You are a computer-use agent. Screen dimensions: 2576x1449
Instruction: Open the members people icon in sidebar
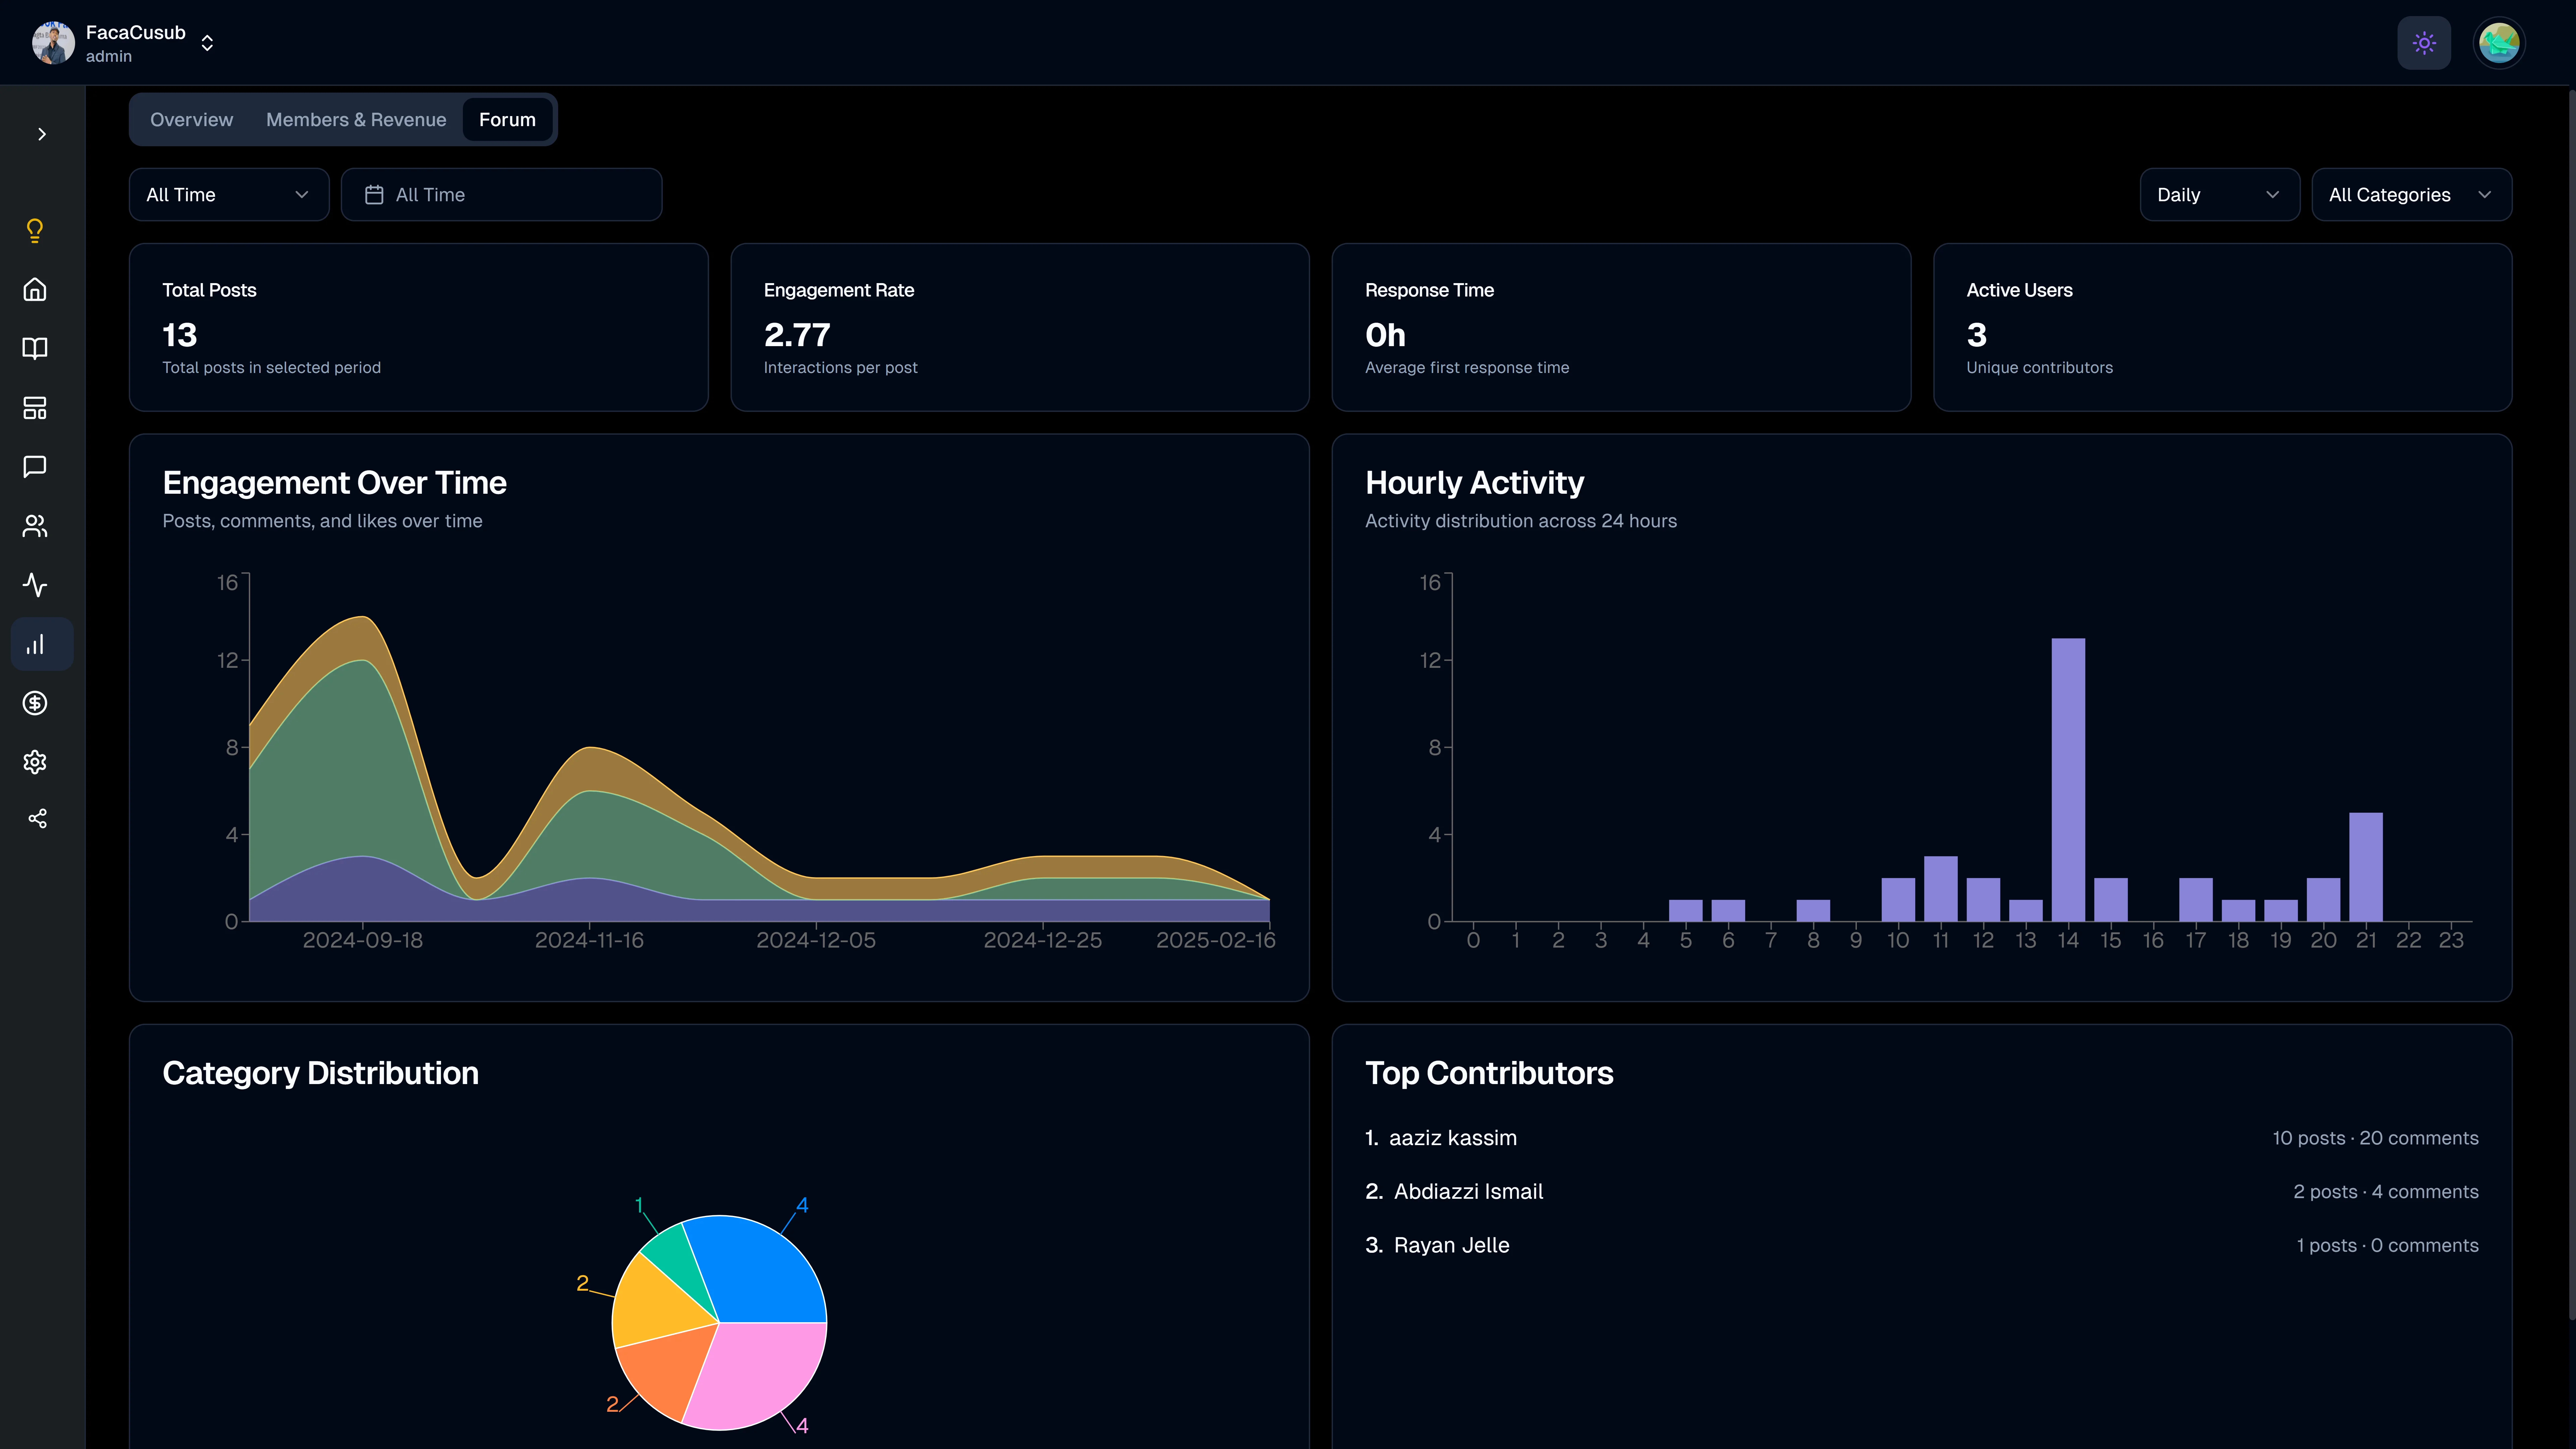35,526
